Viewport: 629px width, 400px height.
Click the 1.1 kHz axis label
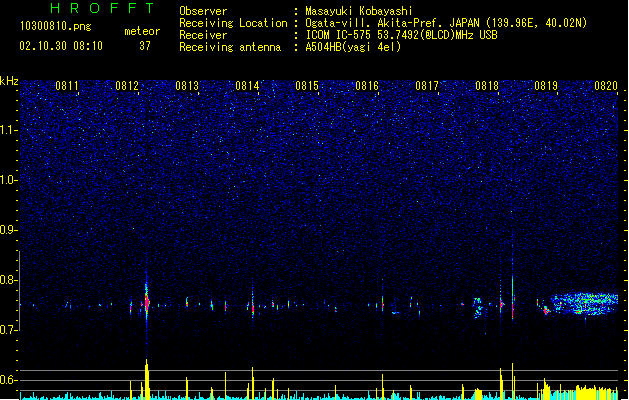tap(9, 130)
